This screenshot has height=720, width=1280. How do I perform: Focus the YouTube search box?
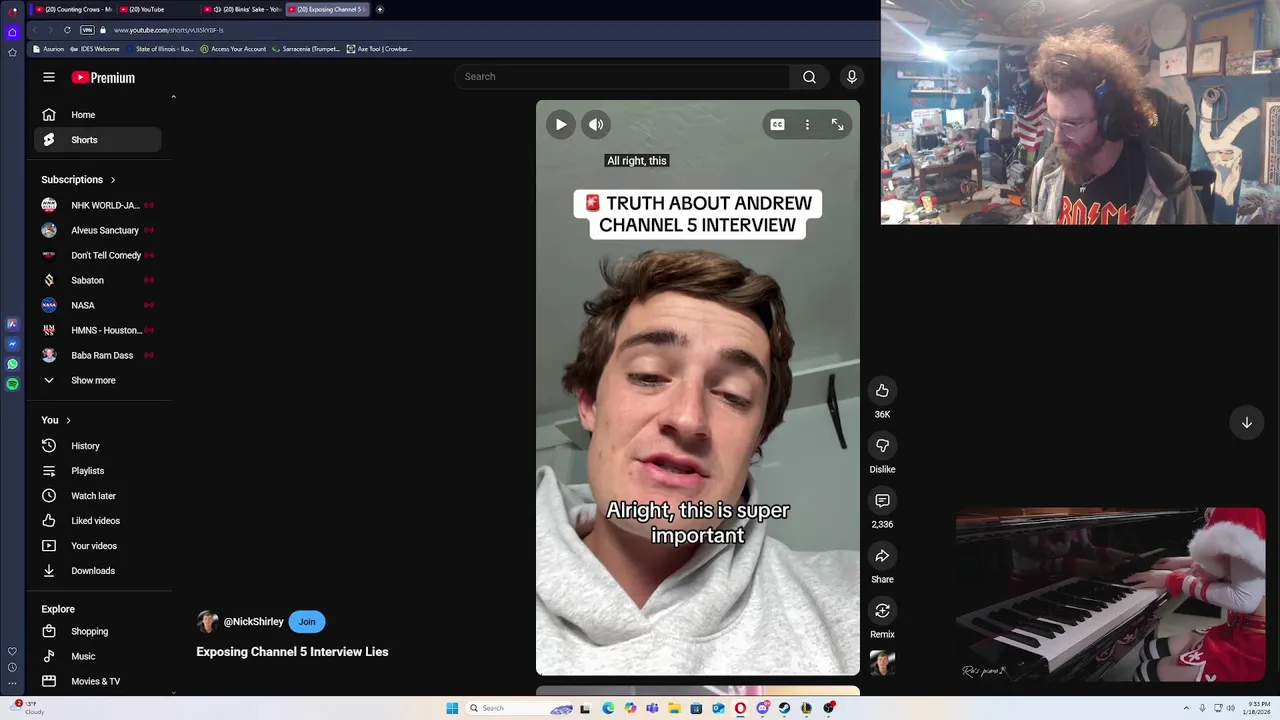pos(622,77)
